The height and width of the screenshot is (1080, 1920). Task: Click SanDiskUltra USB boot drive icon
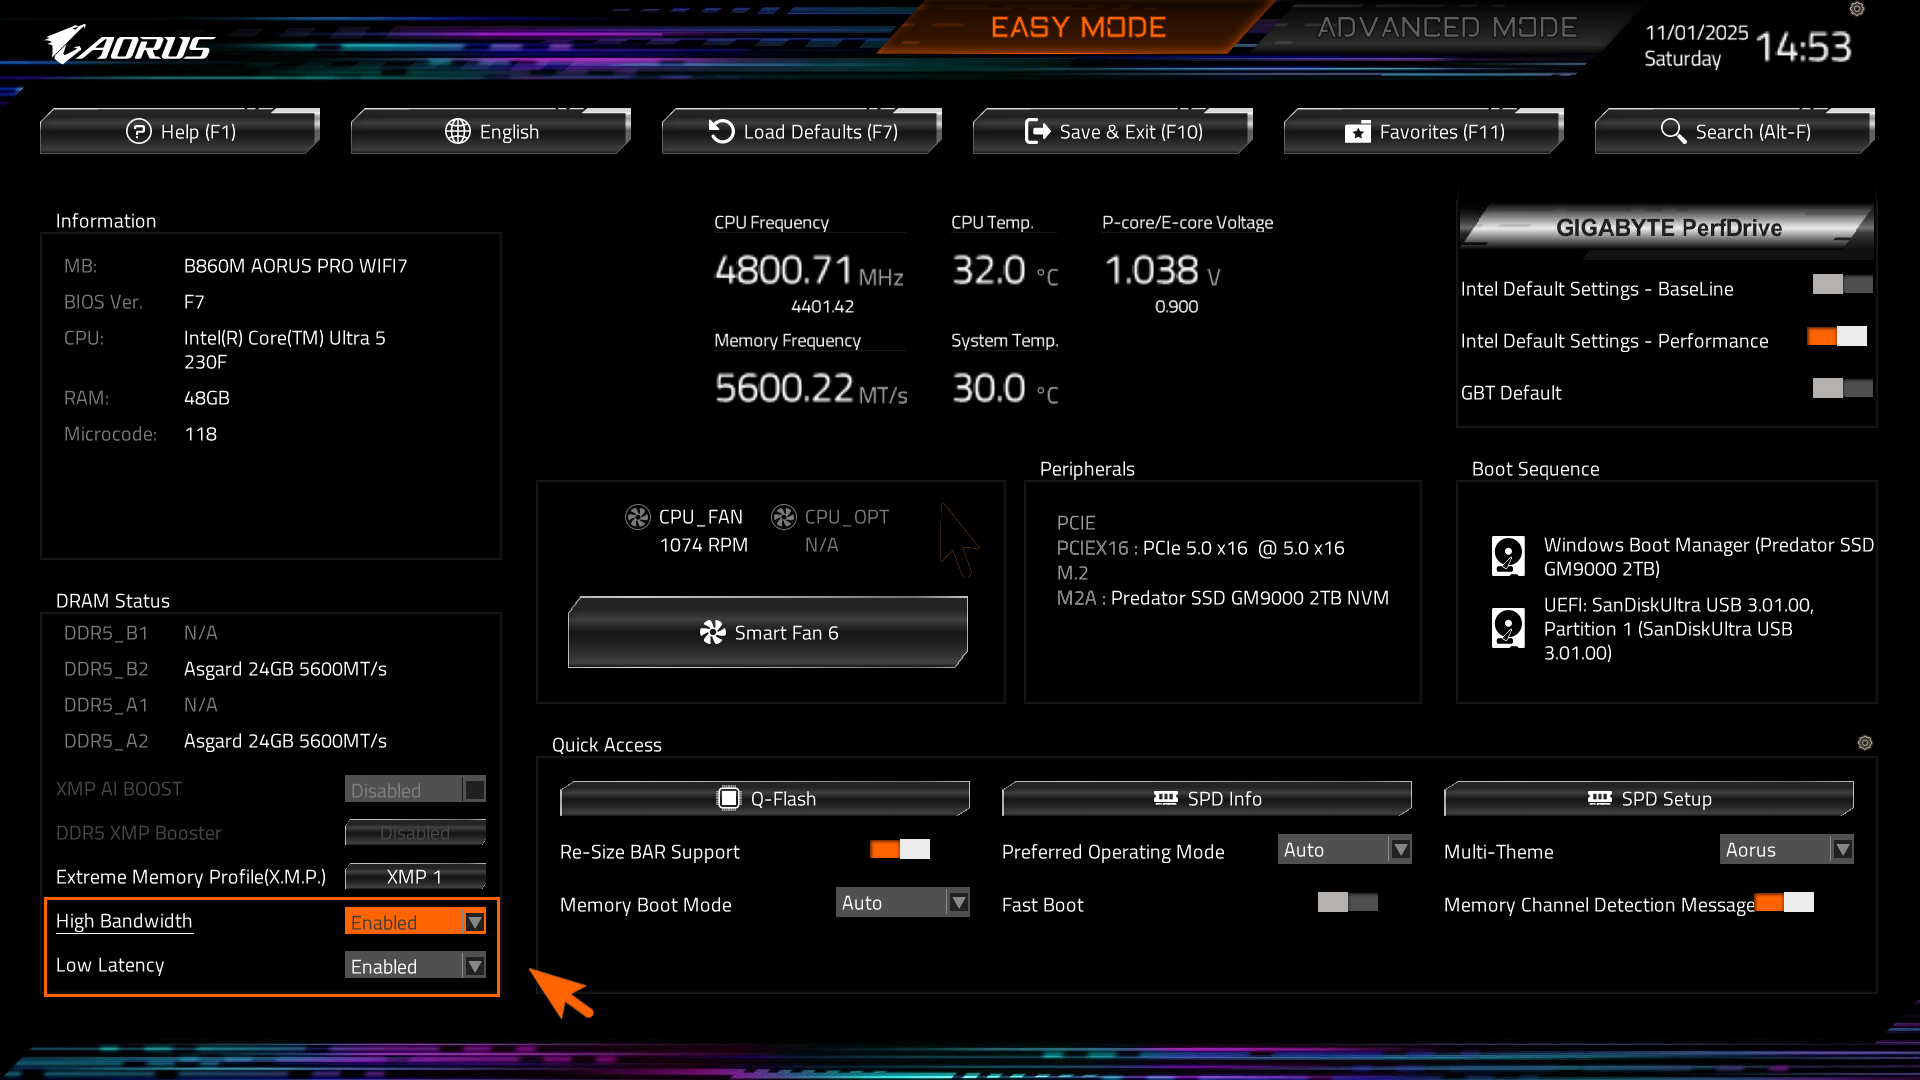pyautogui.click(x=1508, y=628)
